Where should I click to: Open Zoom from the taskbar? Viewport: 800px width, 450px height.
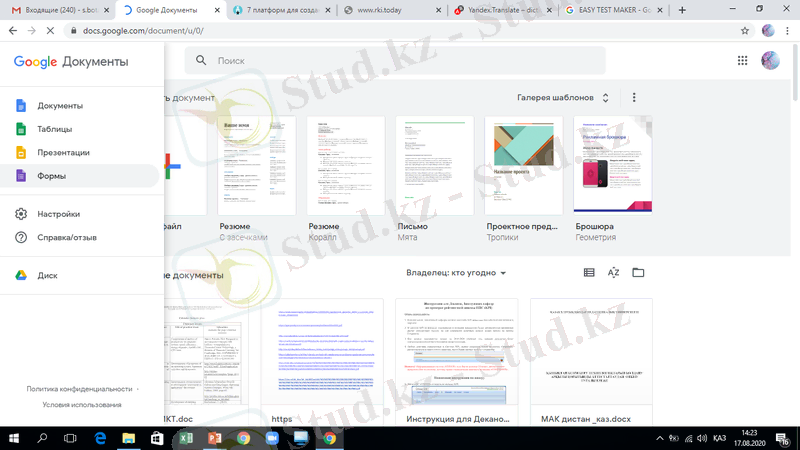(x=272, y=438)
